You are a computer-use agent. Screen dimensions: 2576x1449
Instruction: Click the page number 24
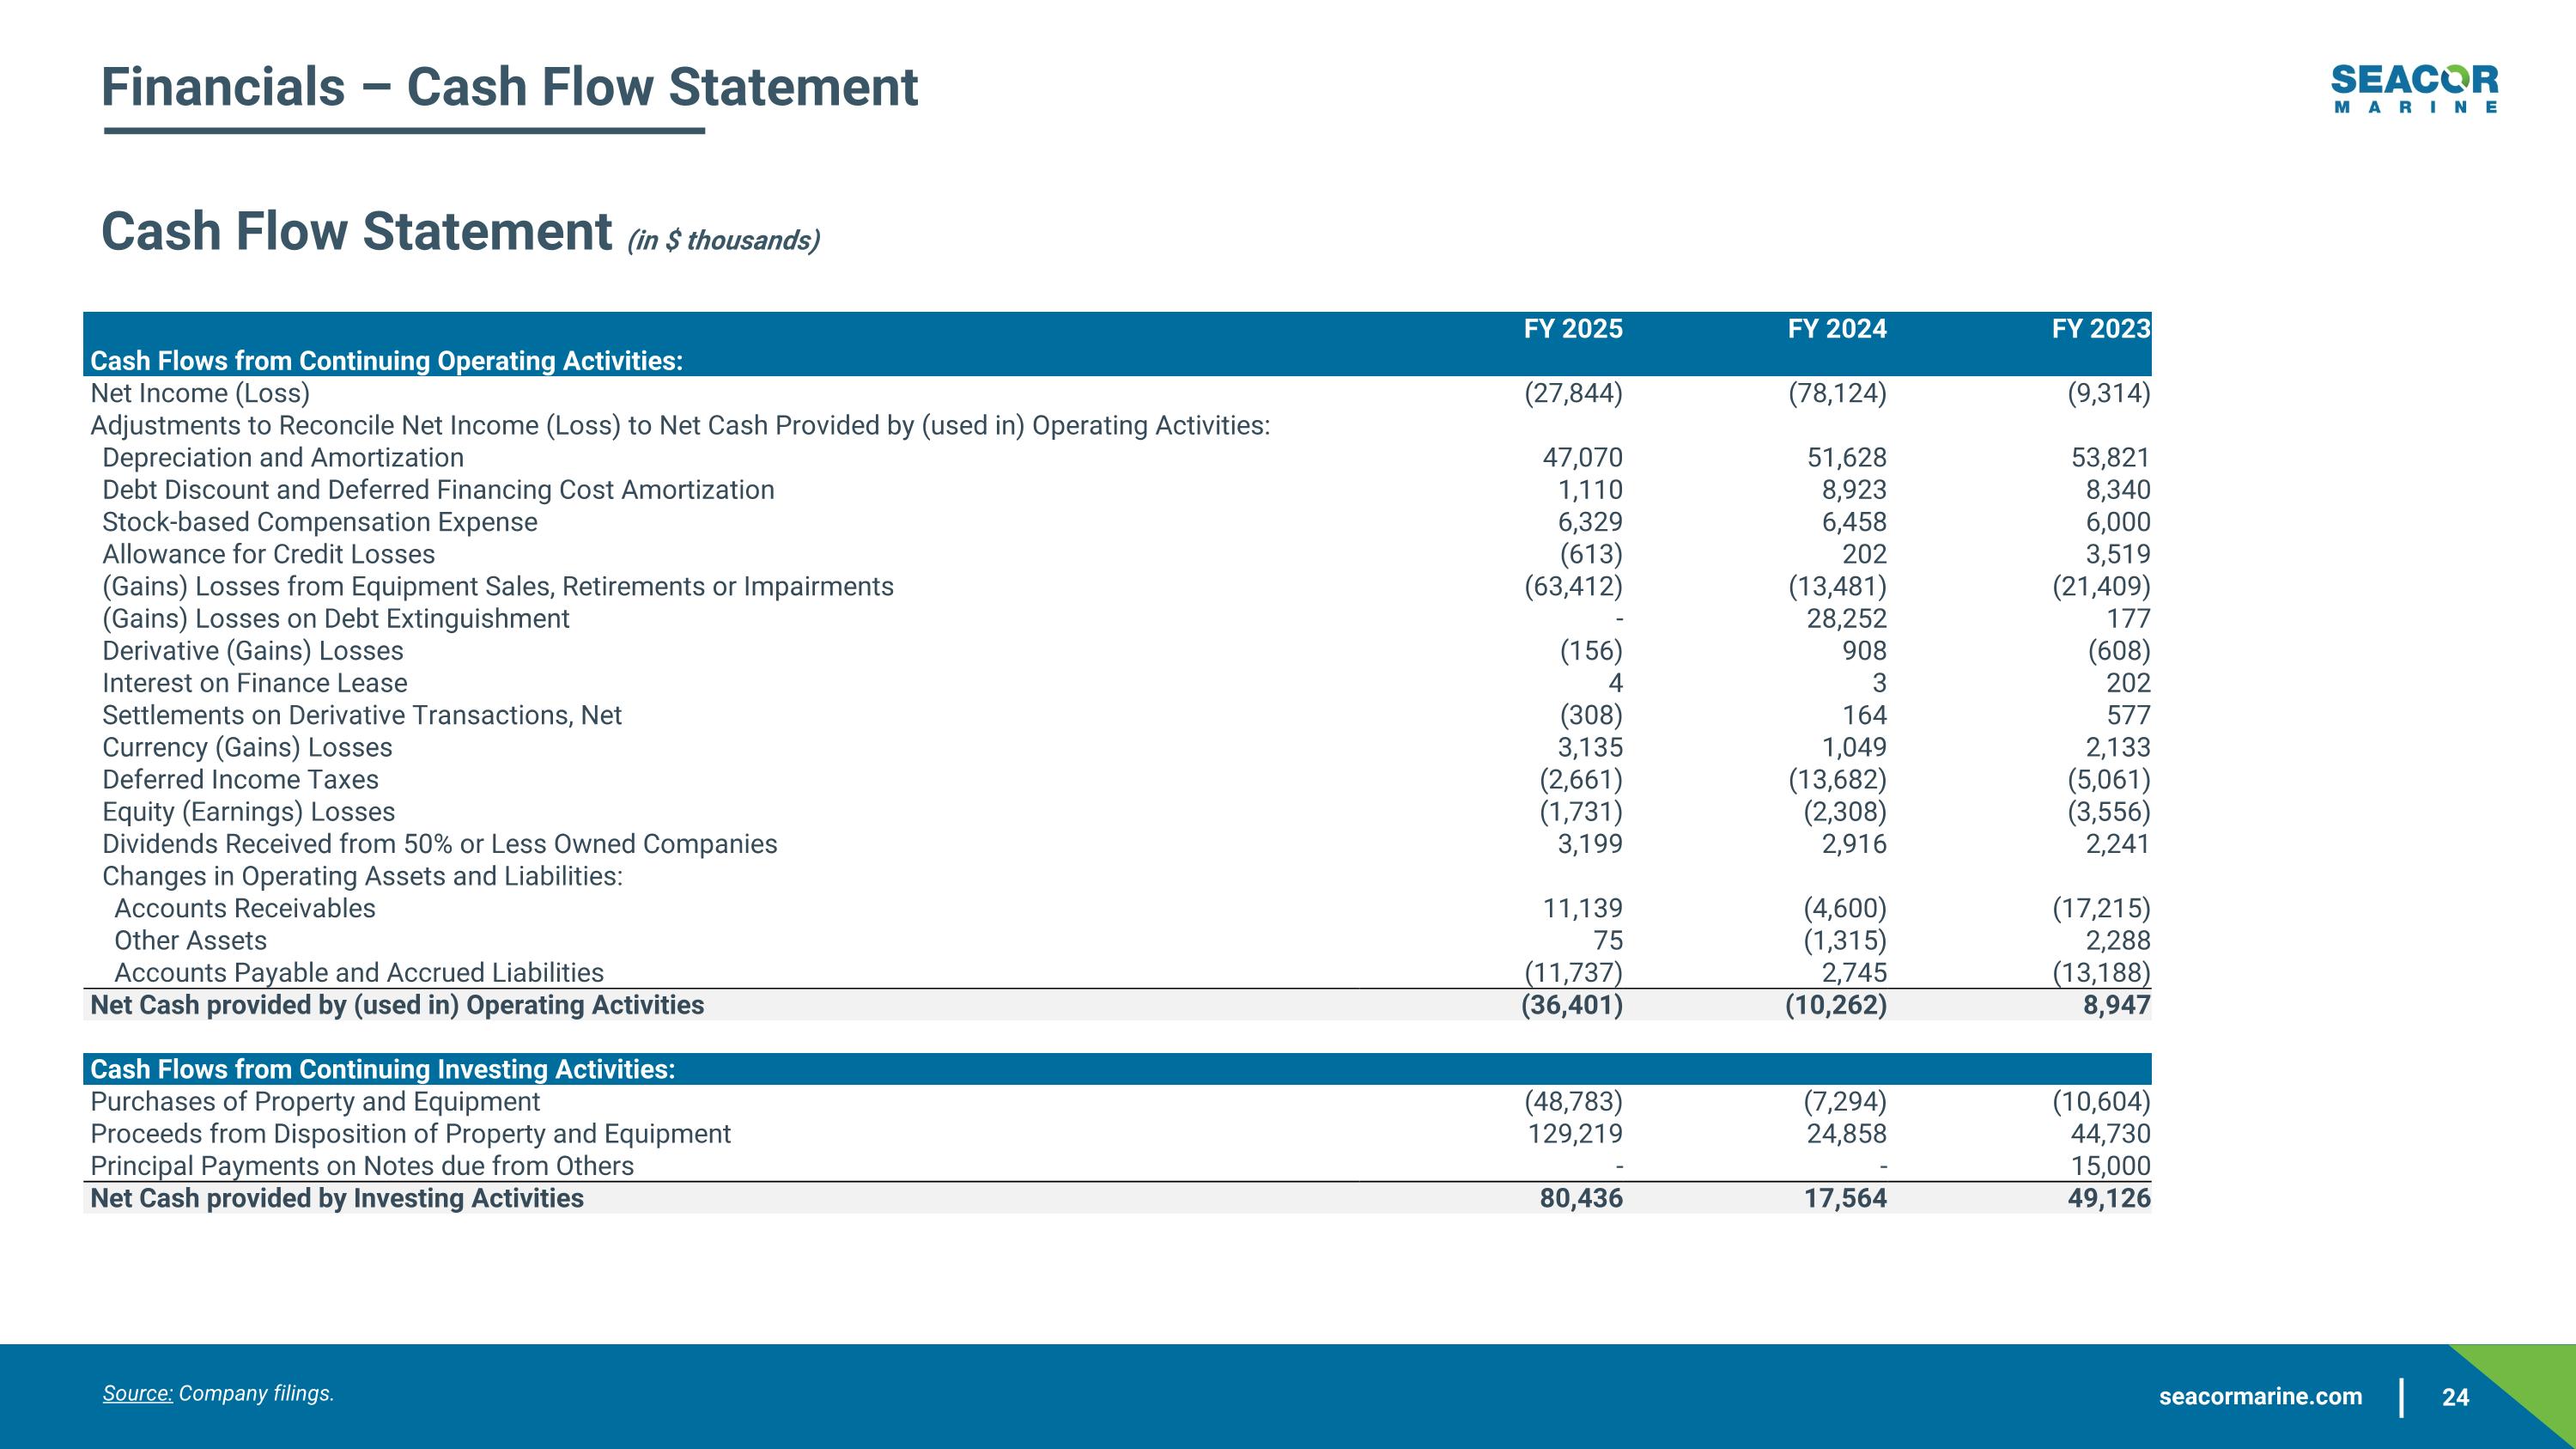point(2455,1397)
